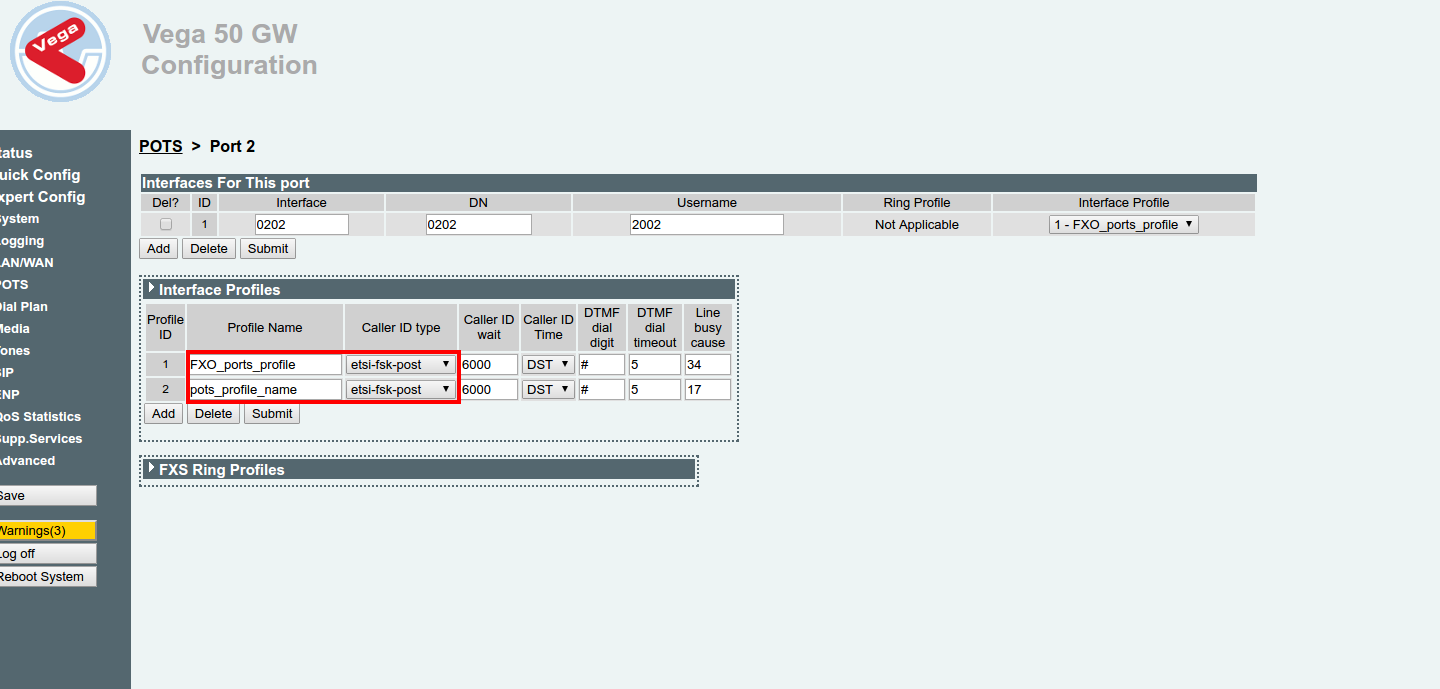Open the Interface Profile dropdown for interface 1

pos(1123,225)
